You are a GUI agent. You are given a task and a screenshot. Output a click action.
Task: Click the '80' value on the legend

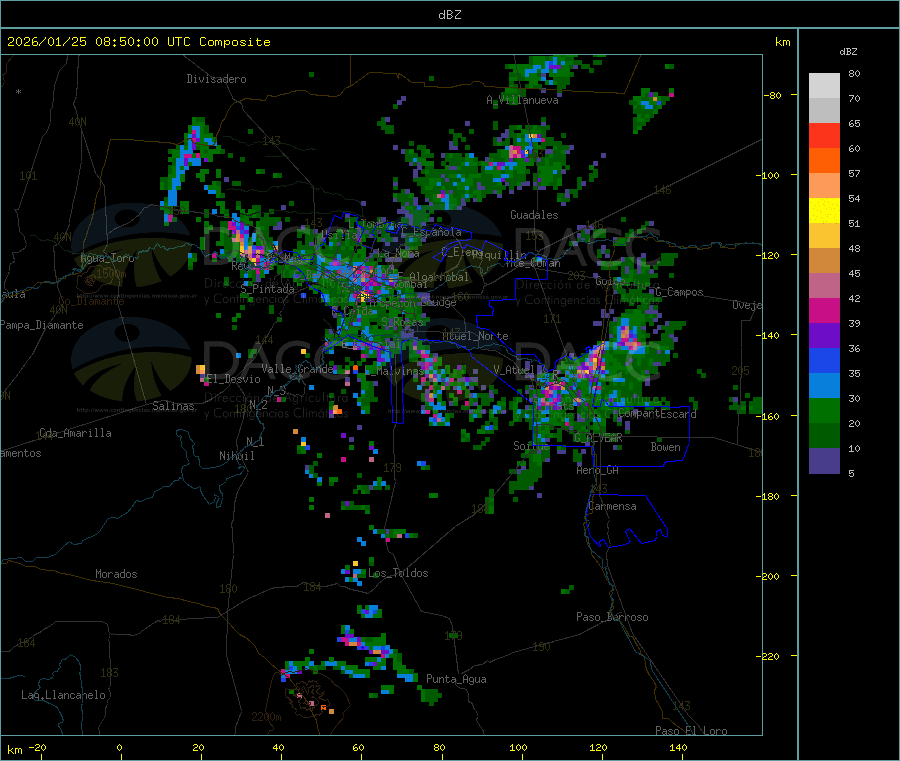pyautogui.click(x=854, y=73)
